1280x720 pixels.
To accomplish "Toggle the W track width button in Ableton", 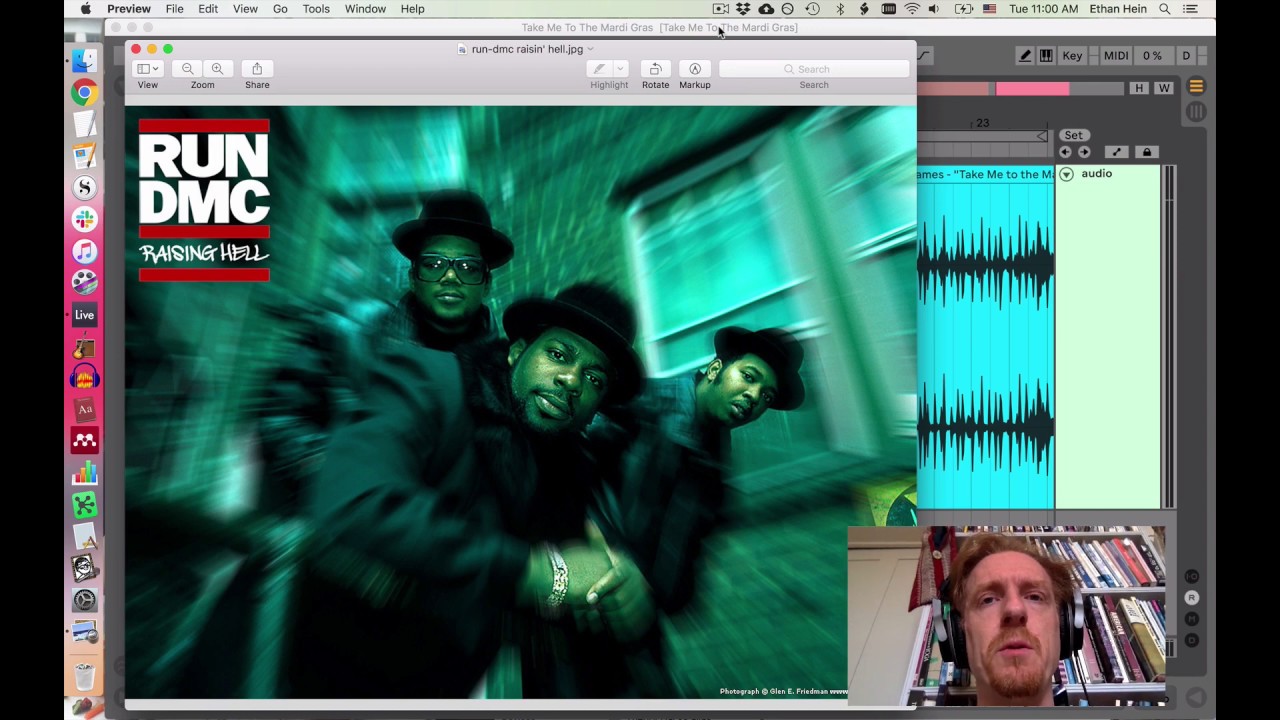I will tap(1164, 89).
